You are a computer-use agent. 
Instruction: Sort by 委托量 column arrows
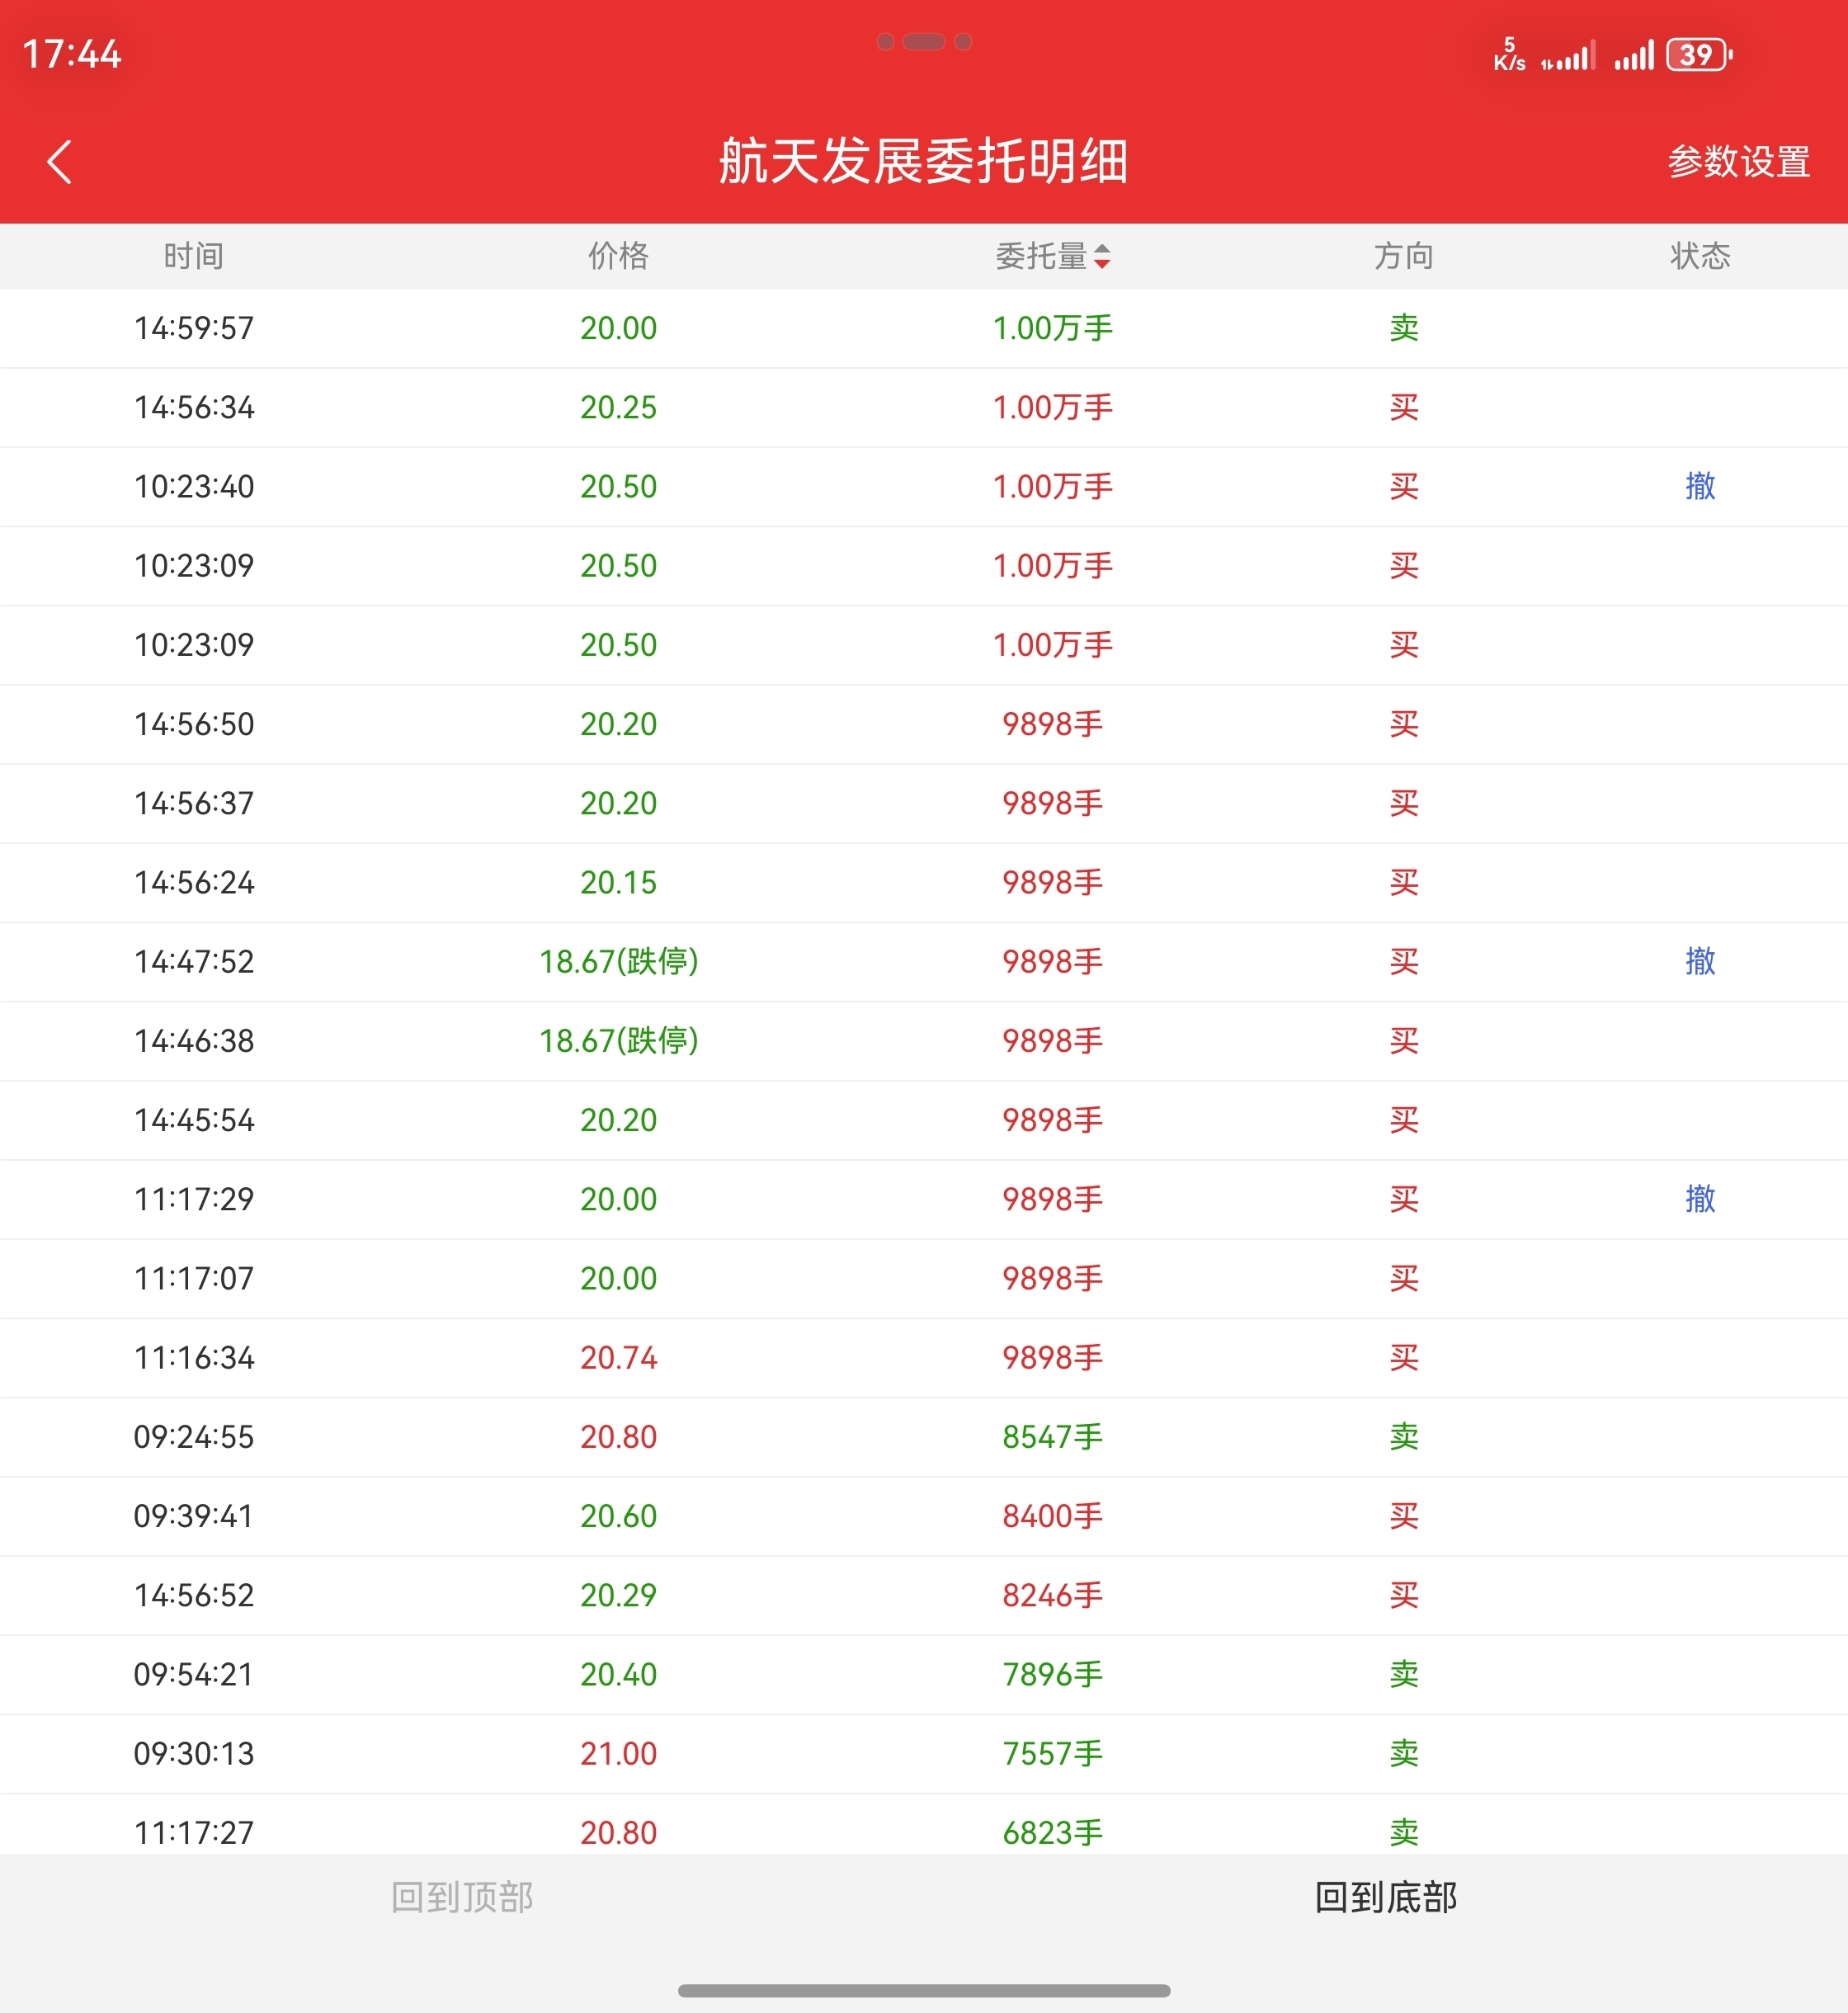[1101, 256]
